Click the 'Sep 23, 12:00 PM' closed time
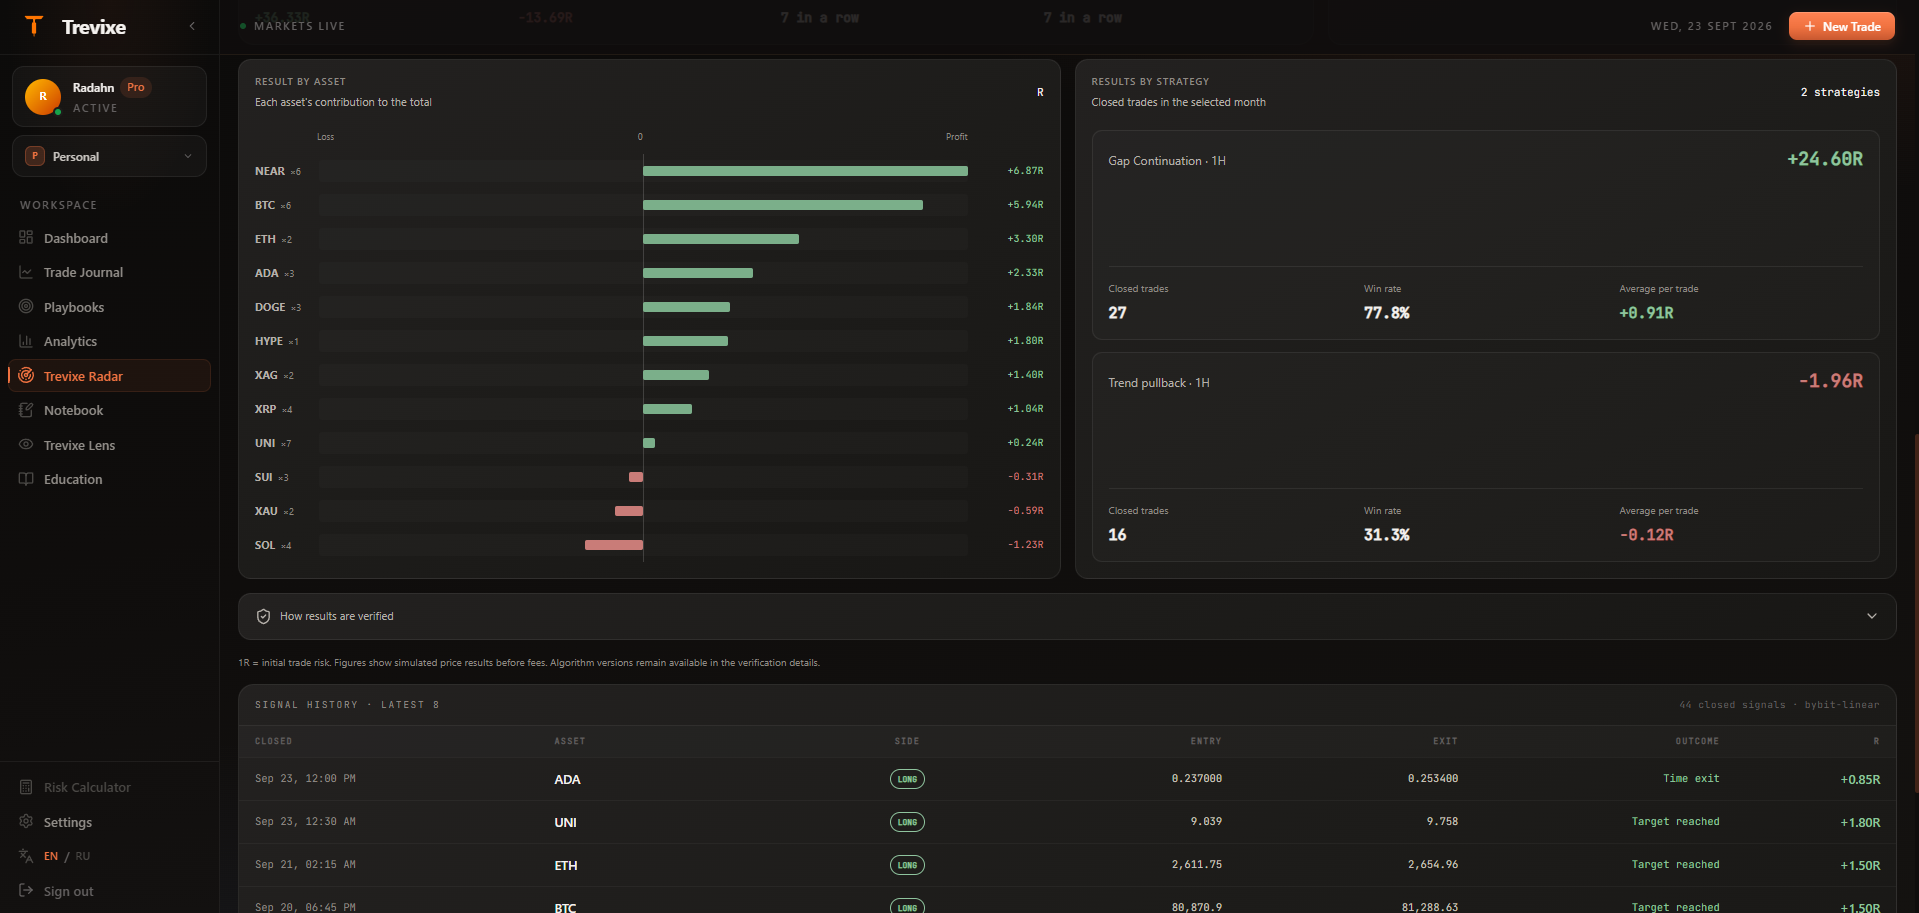Viewport: 1919px width, 913px height. click(305, 778)
